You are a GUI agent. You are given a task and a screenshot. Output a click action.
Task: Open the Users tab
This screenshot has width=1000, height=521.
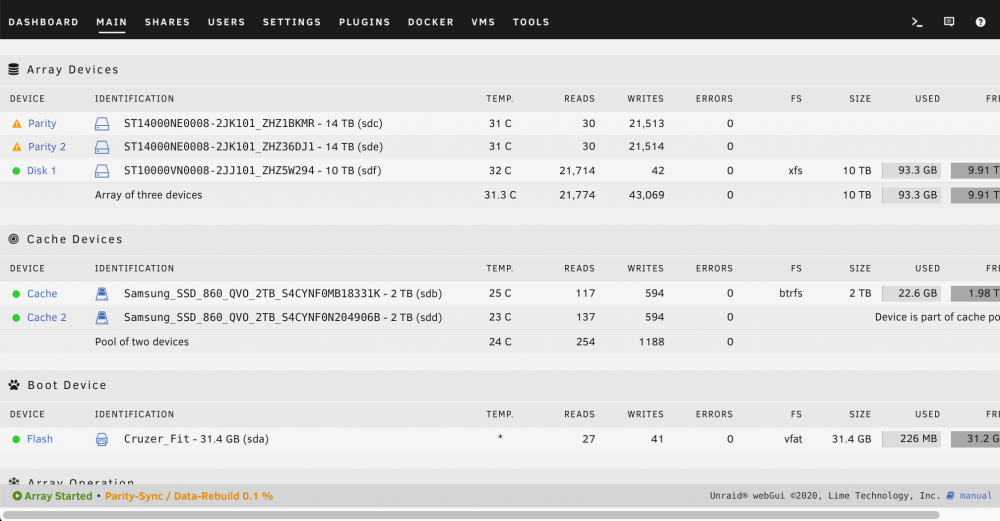(226, 22)
